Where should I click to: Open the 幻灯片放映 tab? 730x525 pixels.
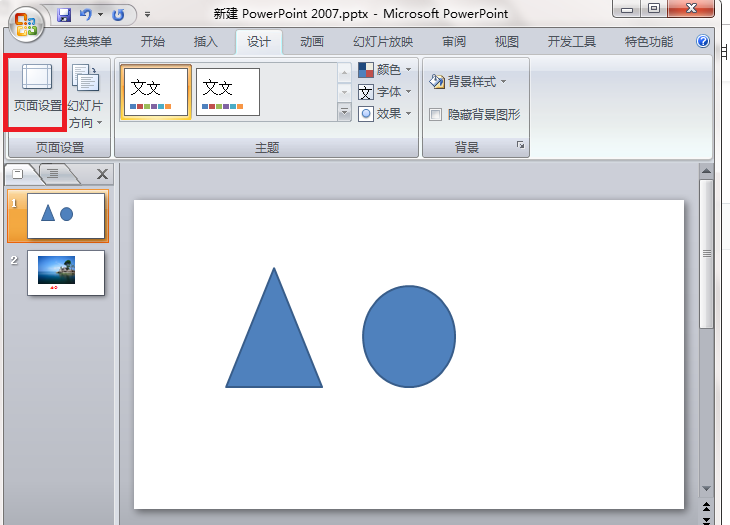(x=383, y=42)
